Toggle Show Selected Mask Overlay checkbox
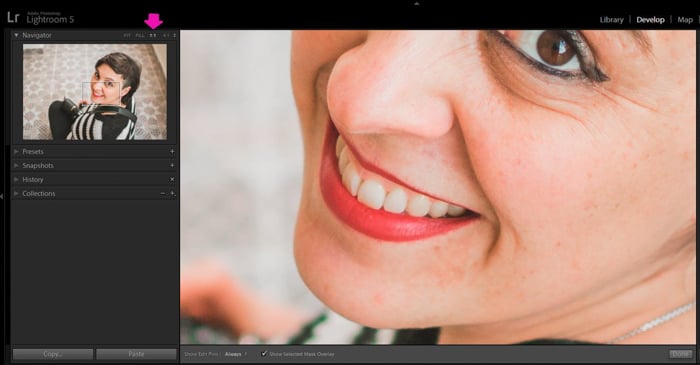700x365 pixels. click(264, 353)
